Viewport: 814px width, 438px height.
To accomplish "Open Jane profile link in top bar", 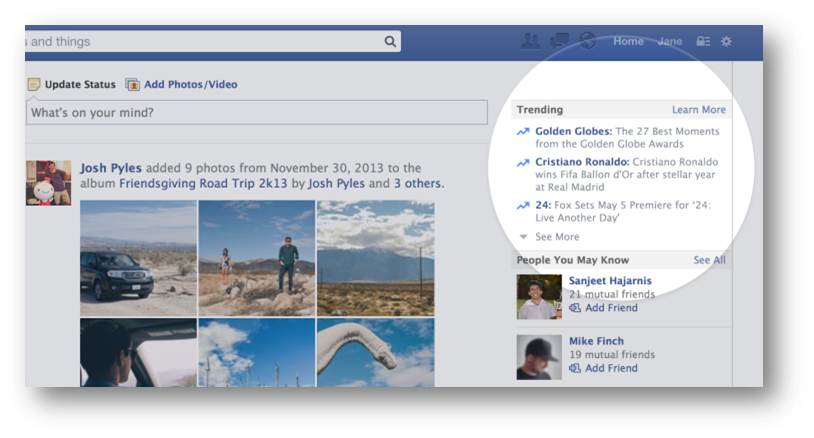I will (x=670, y=41).
